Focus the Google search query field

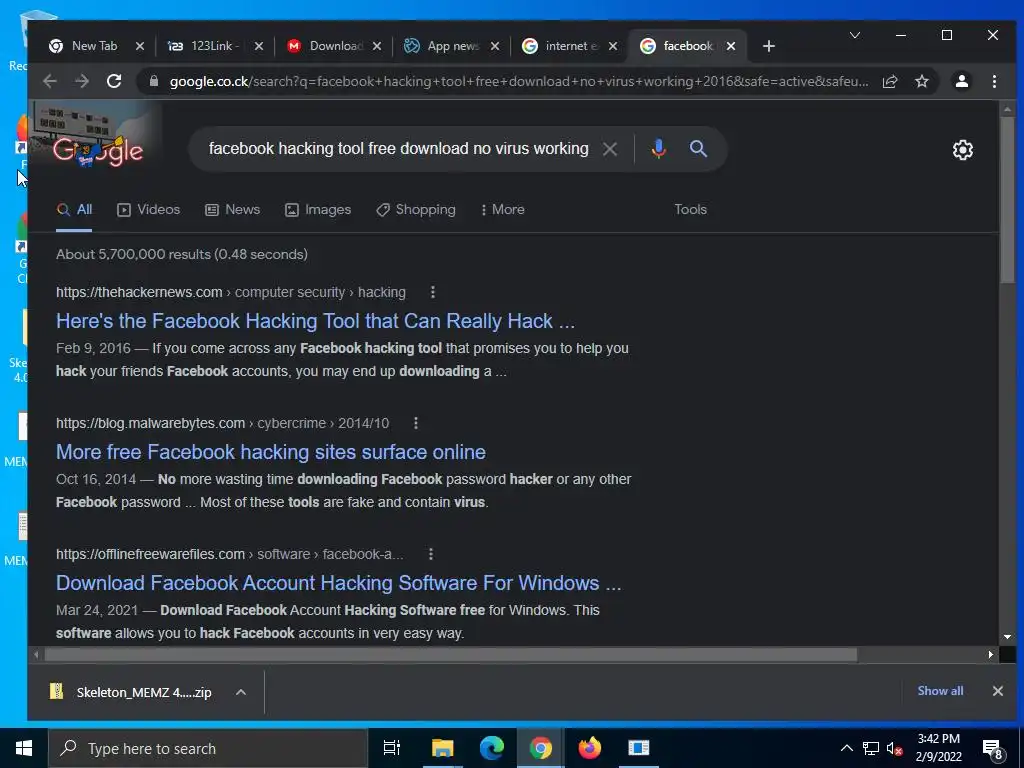398,149
